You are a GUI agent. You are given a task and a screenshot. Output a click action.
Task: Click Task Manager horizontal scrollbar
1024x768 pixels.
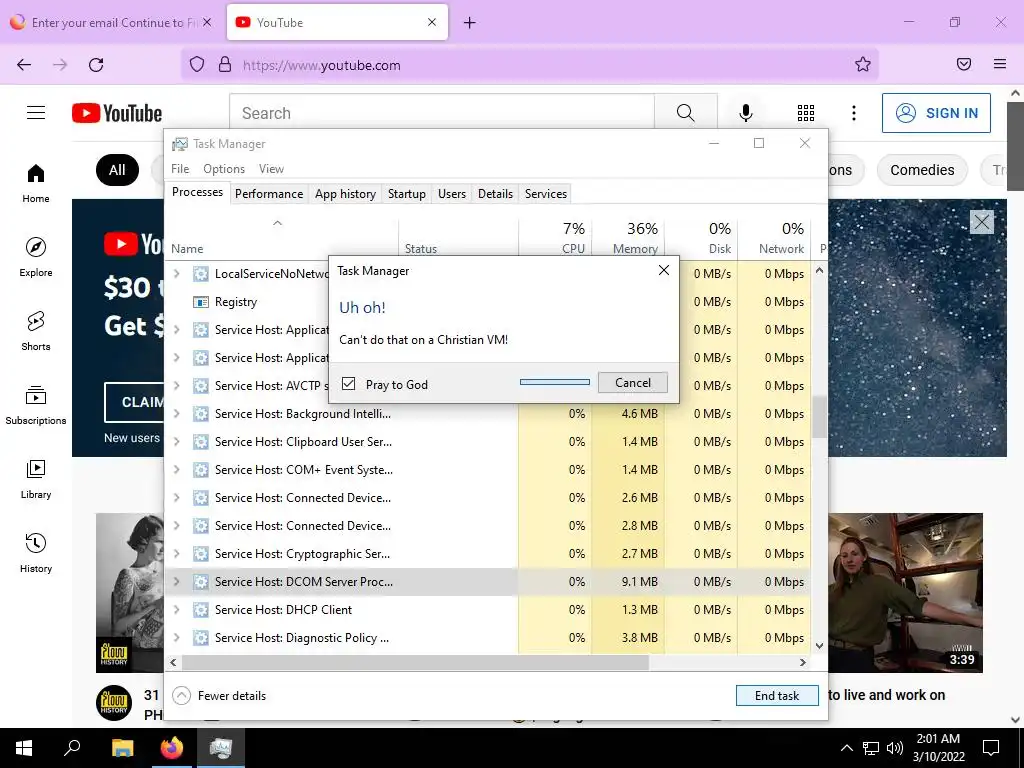(x=415, y=662)
